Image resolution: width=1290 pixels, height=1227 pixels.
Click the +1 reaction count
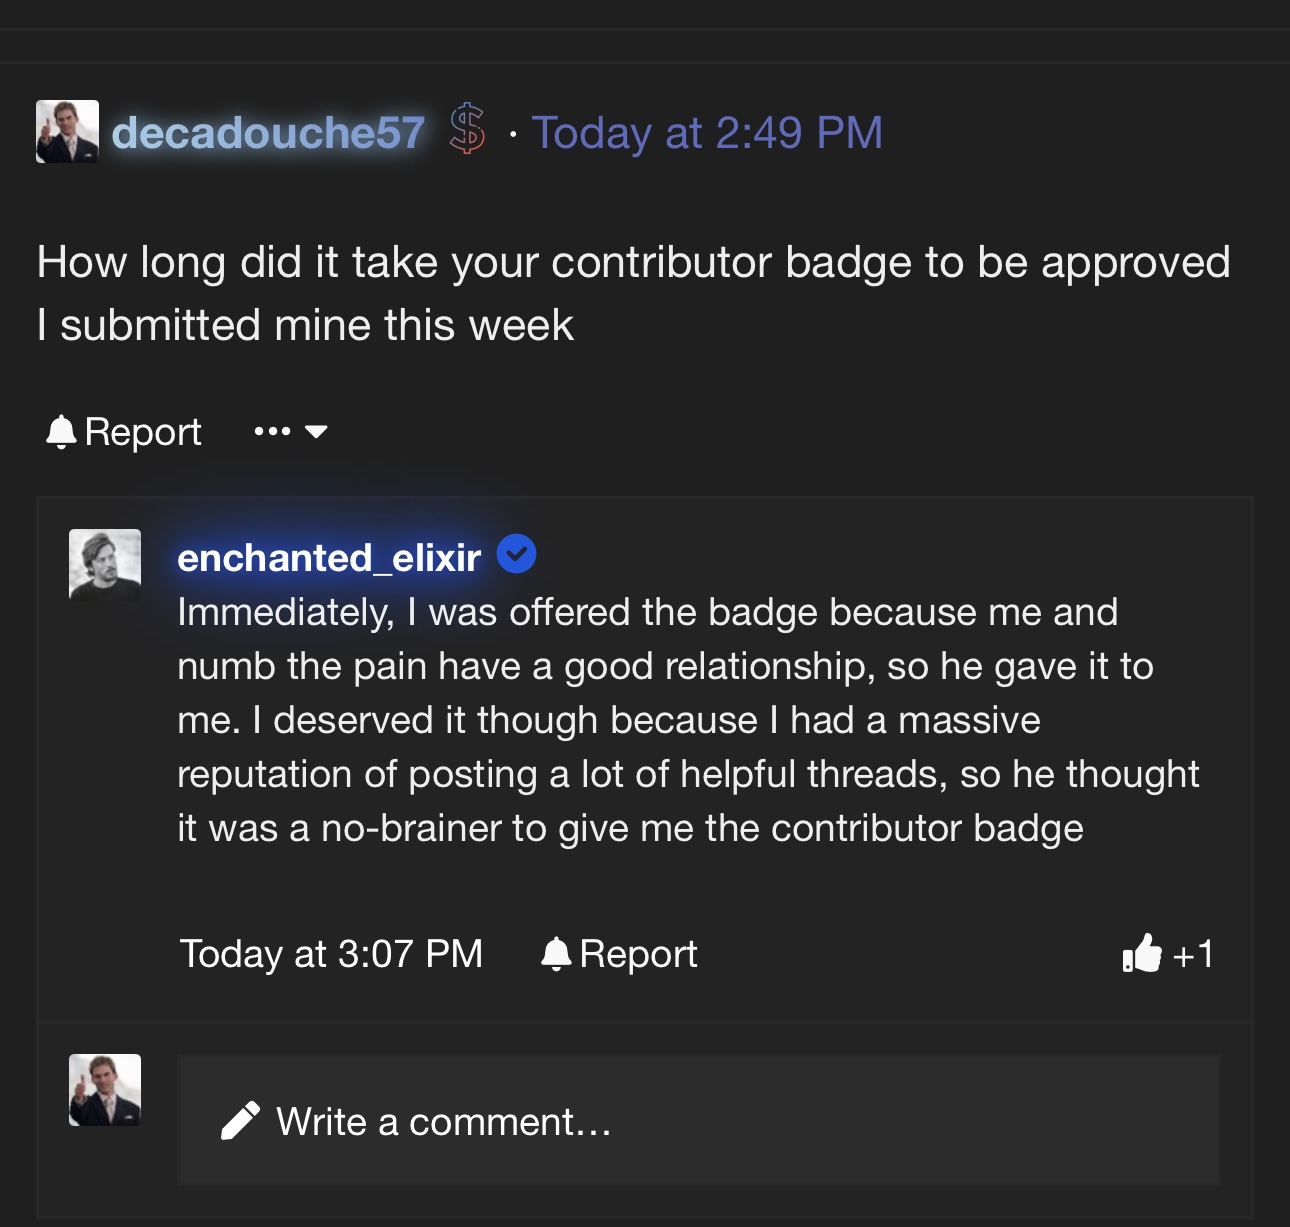pyautogui.click(x=1193, y=954)
